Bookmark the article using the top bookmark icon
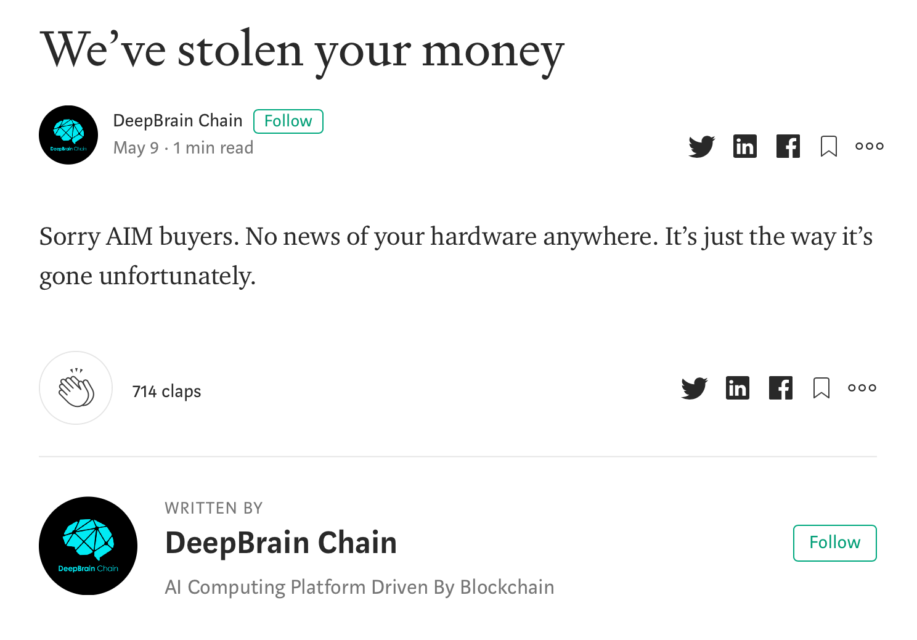Image resolution: width=917 pixels, height=640 pixels. pos(828,147)
